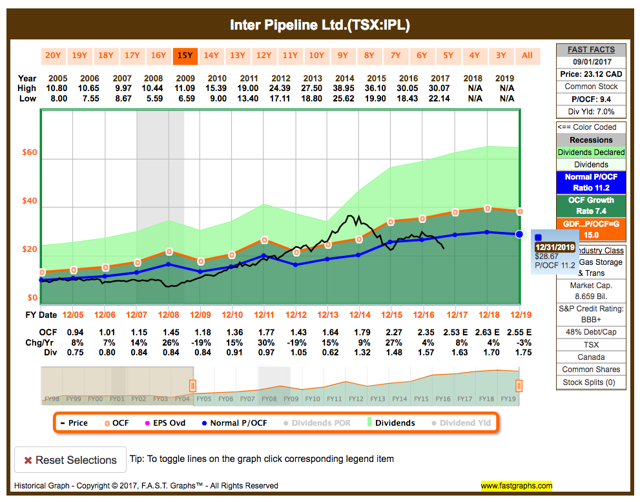This screenshot has height=502, width=640.
Task: Click the 09/01/2017 date fact
Action: point(591,62)
